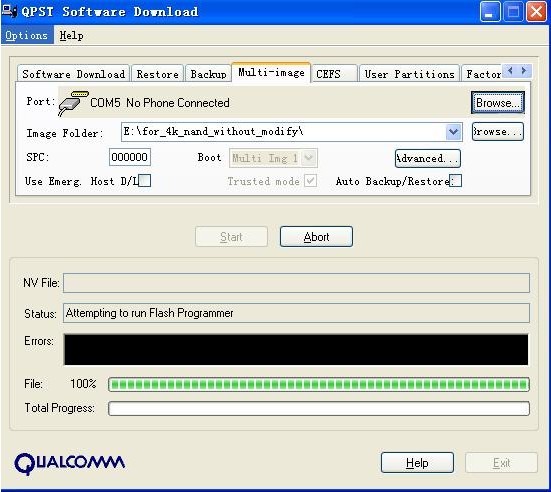Click the SPC code field

tap(130, 157)
